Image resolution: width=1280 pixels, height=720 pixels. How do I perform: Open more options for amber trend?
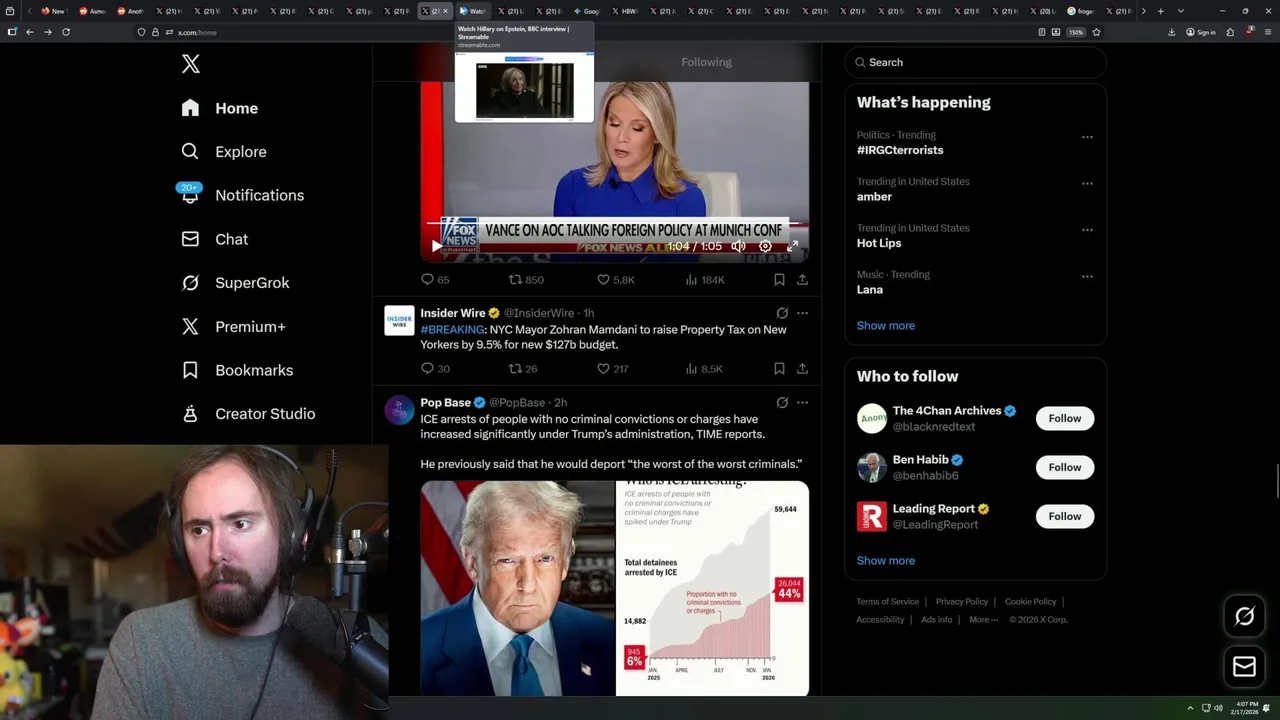(1087, 184)
